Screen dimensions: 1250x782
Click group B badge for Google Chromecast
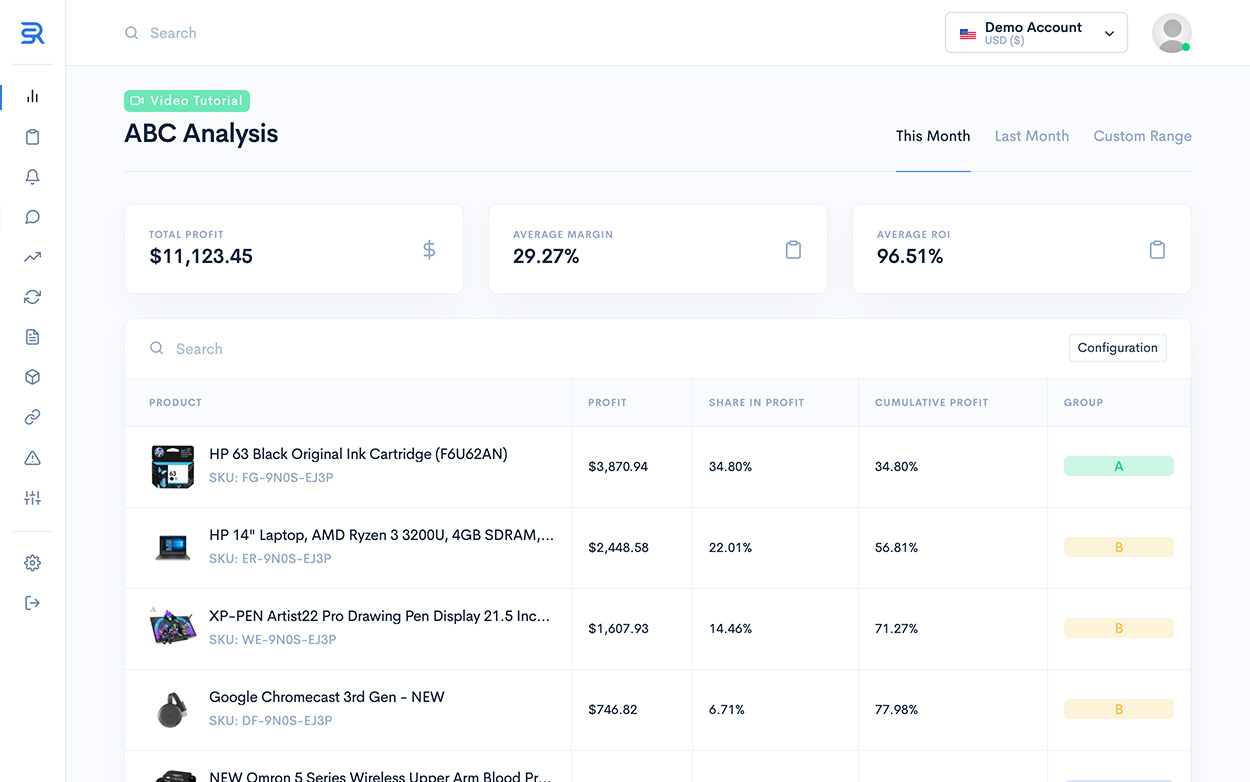[1119, 709]
